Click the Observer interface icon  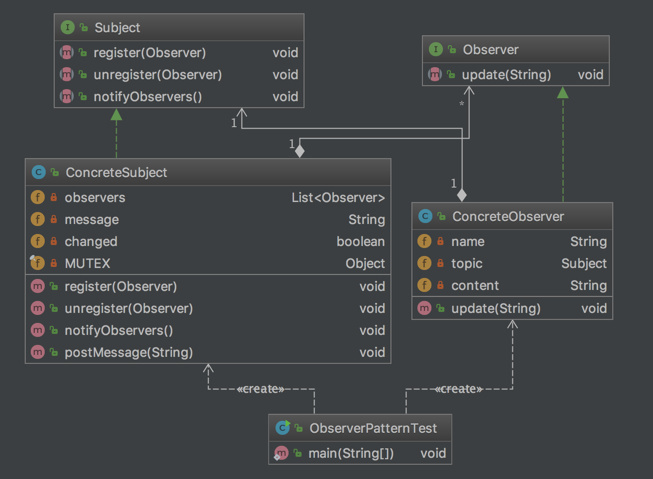click(435, 49)
